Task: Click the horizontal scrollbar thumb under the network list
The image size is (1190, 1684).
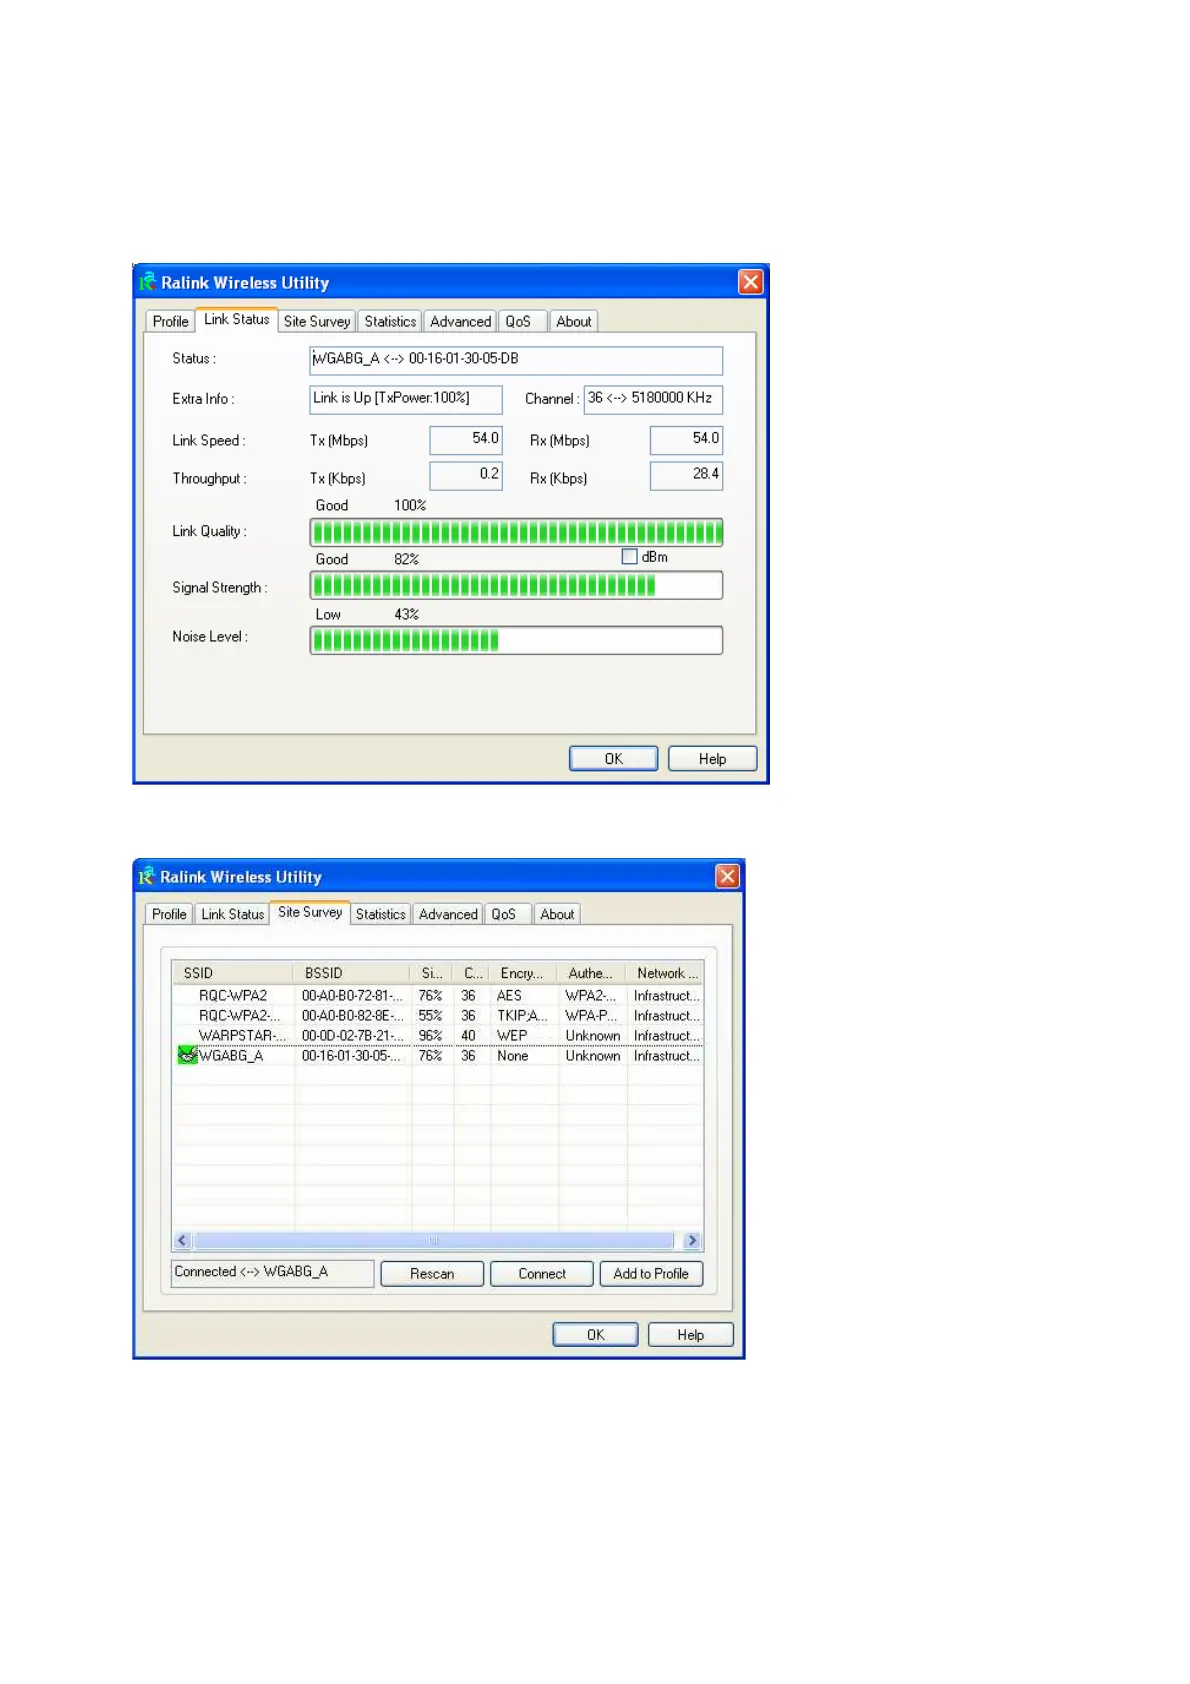Action: click(434, 1241)
